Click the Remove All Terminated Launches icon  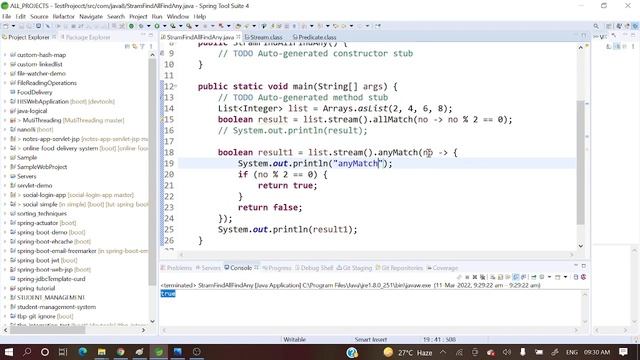(x=482, y=277)
